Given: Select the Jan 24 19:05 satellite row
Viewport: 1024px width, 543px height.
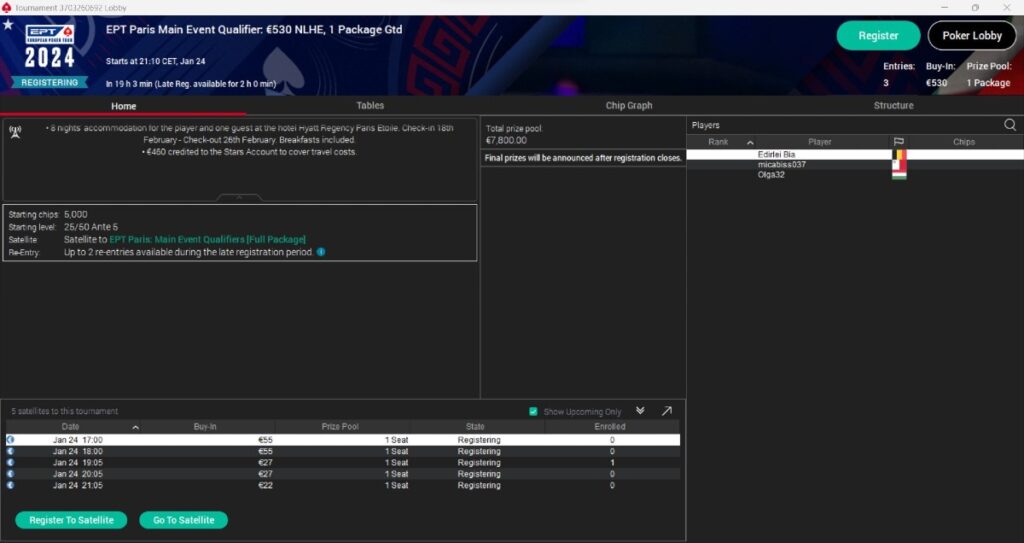Looking at the screenshot, I should (343, 463).
